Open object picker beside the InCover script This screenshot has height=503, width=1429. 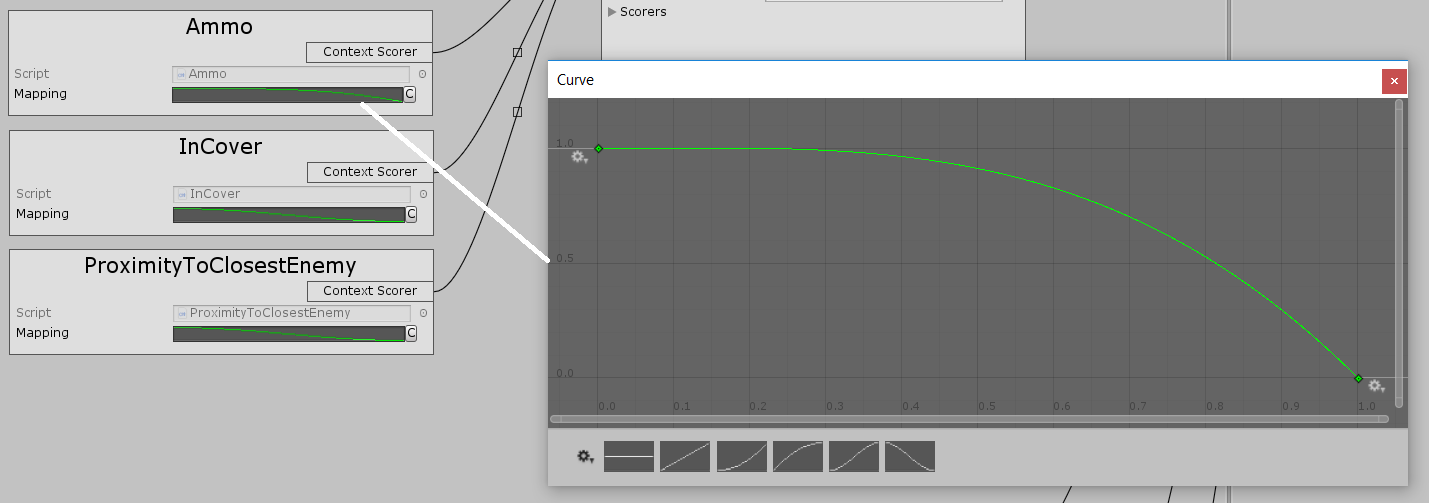pyautogui.click(x=423, y=194)
